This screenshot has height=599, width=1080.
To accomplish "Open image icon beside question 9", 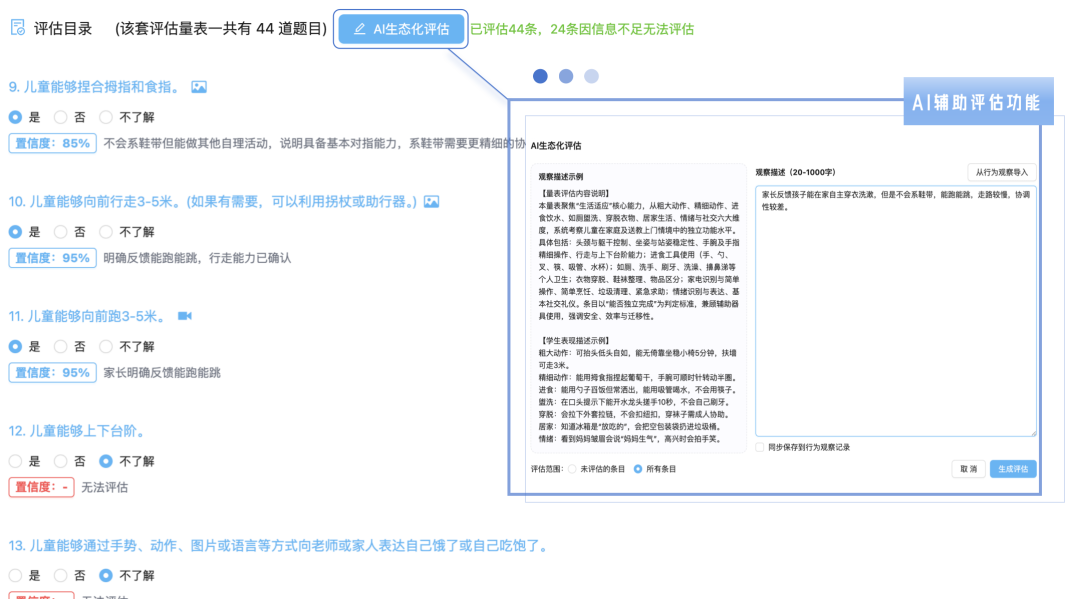I will [199, 87].
